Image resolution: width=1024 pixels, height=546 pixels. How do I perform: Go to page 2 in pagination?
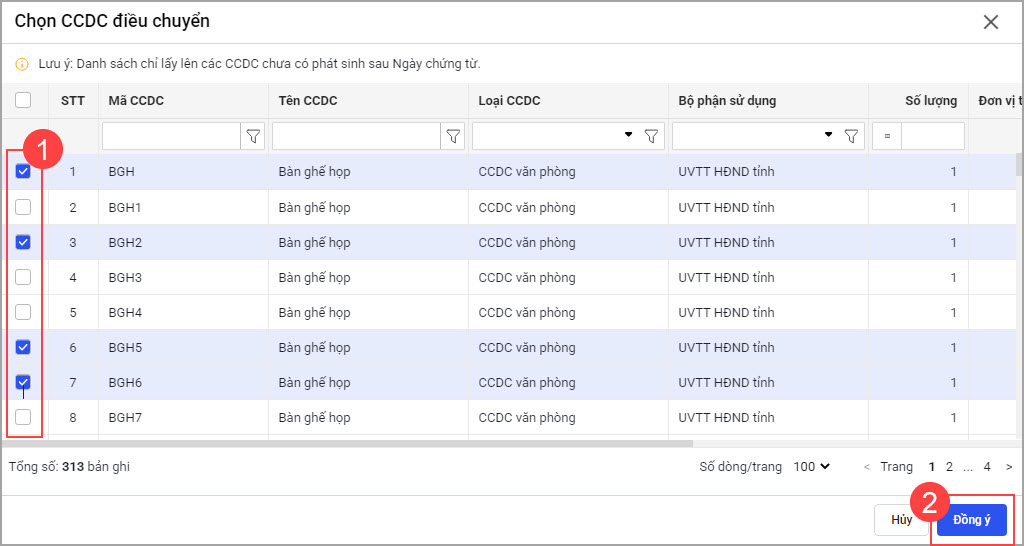pos(949,467)
